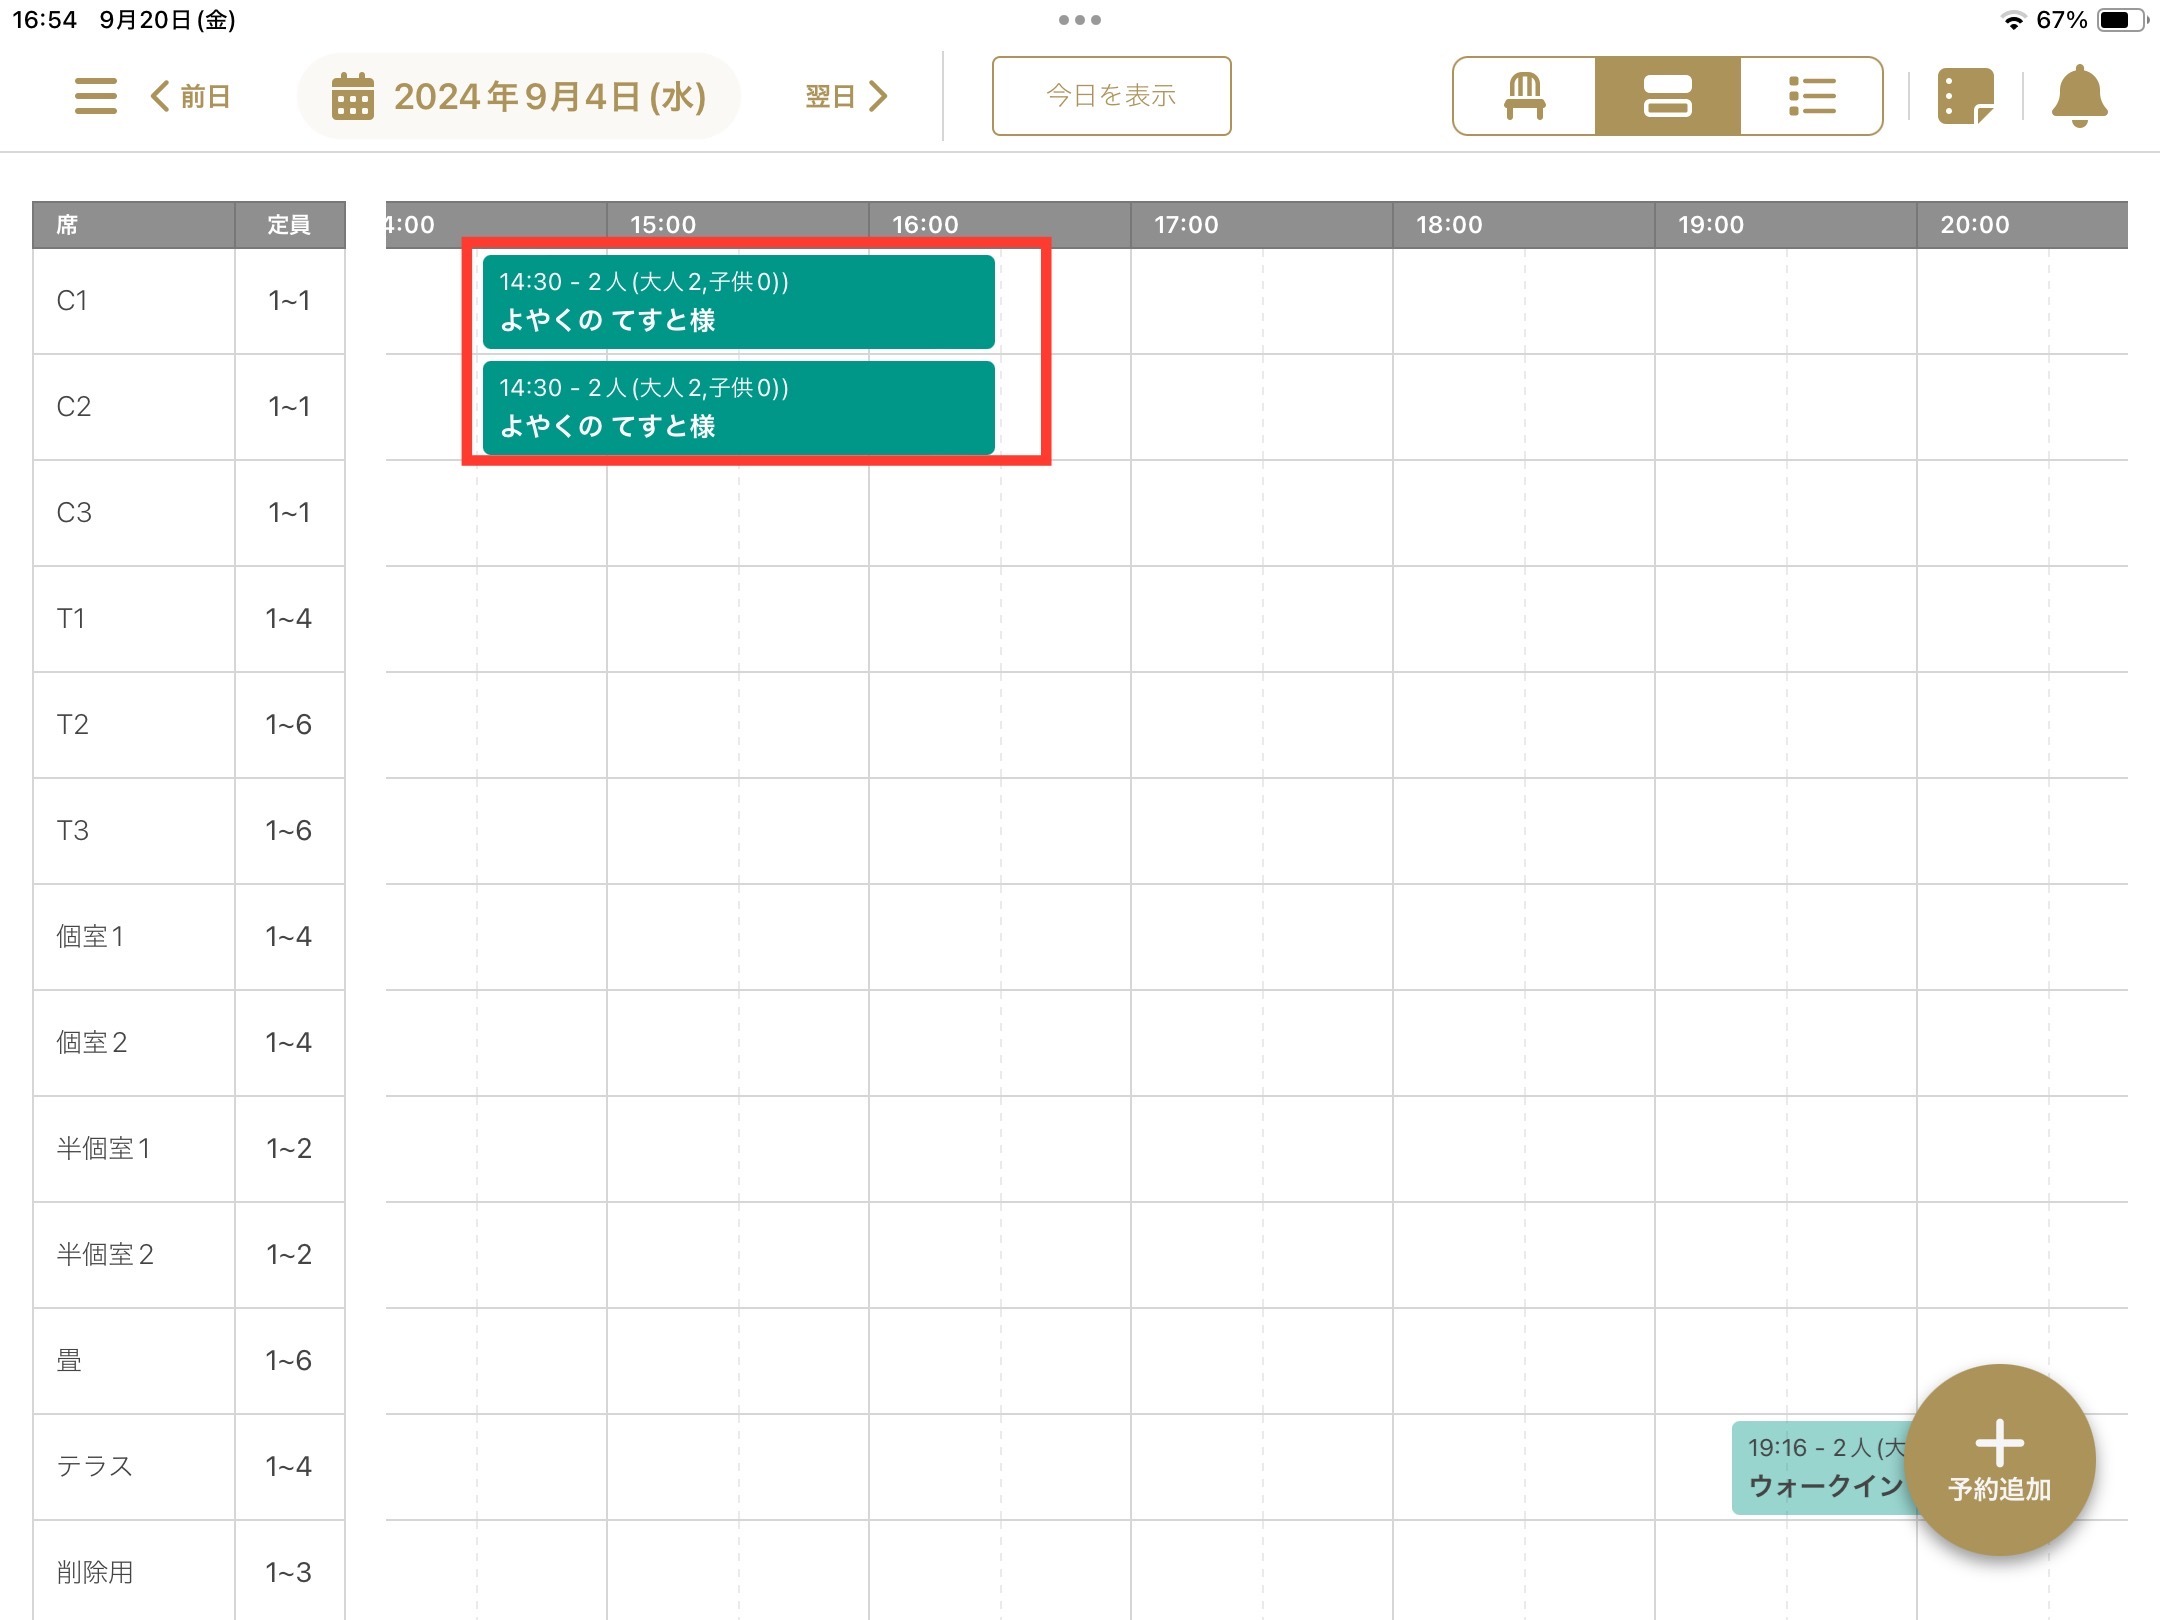This screenshot has height=1620, width=2160.
Task: Select seat row T1
Action: tap(134, 619)
